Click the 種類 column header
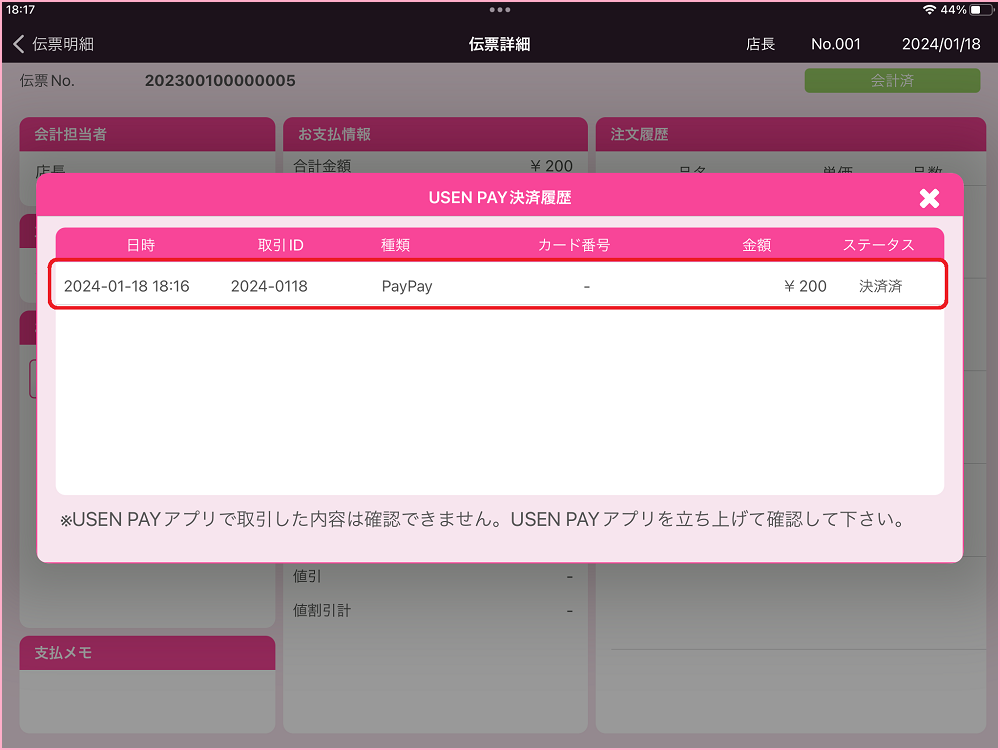This screenshot has width=1000, height=750. tap(395, 245)
